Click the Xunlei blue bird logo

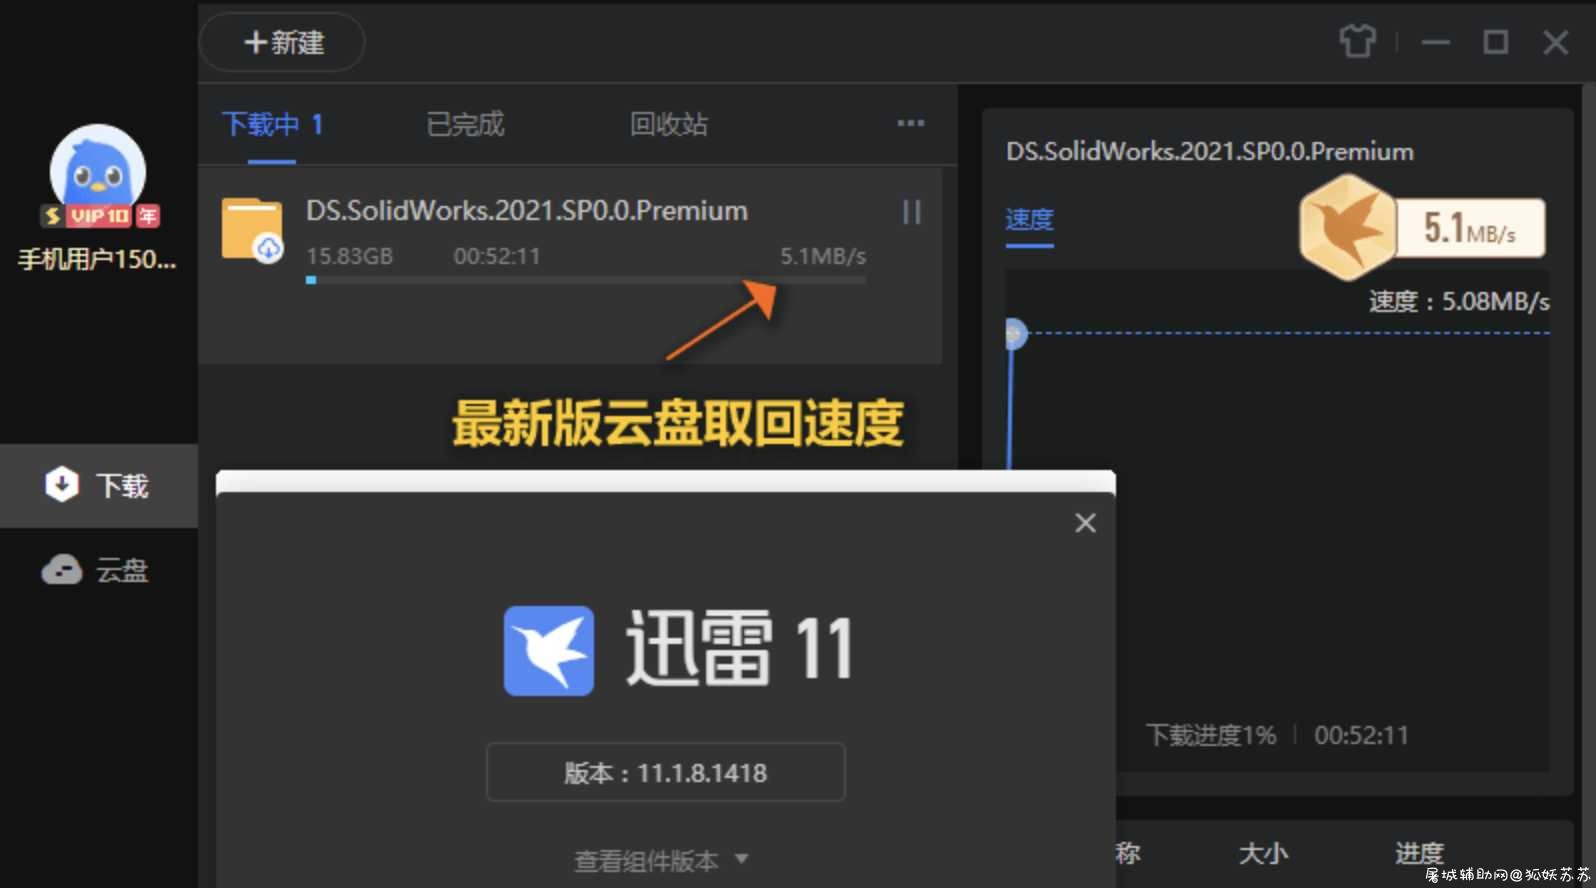549,651
